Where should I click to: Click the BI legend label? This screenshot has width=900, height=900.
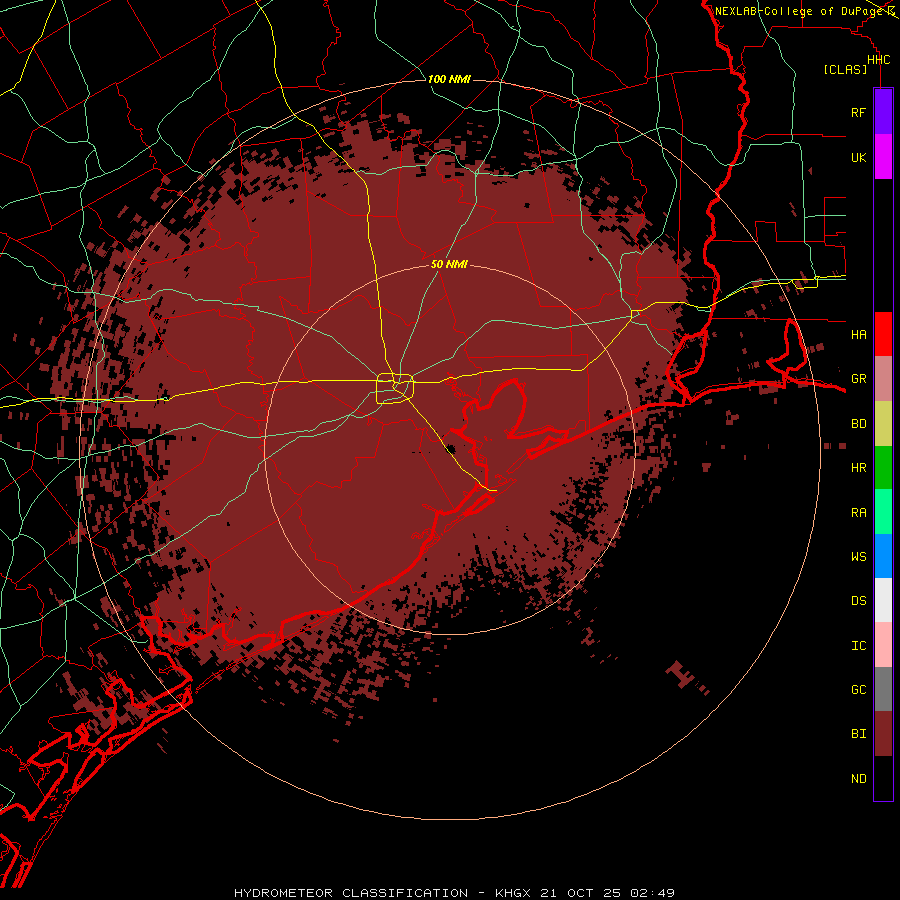[858, 734]
